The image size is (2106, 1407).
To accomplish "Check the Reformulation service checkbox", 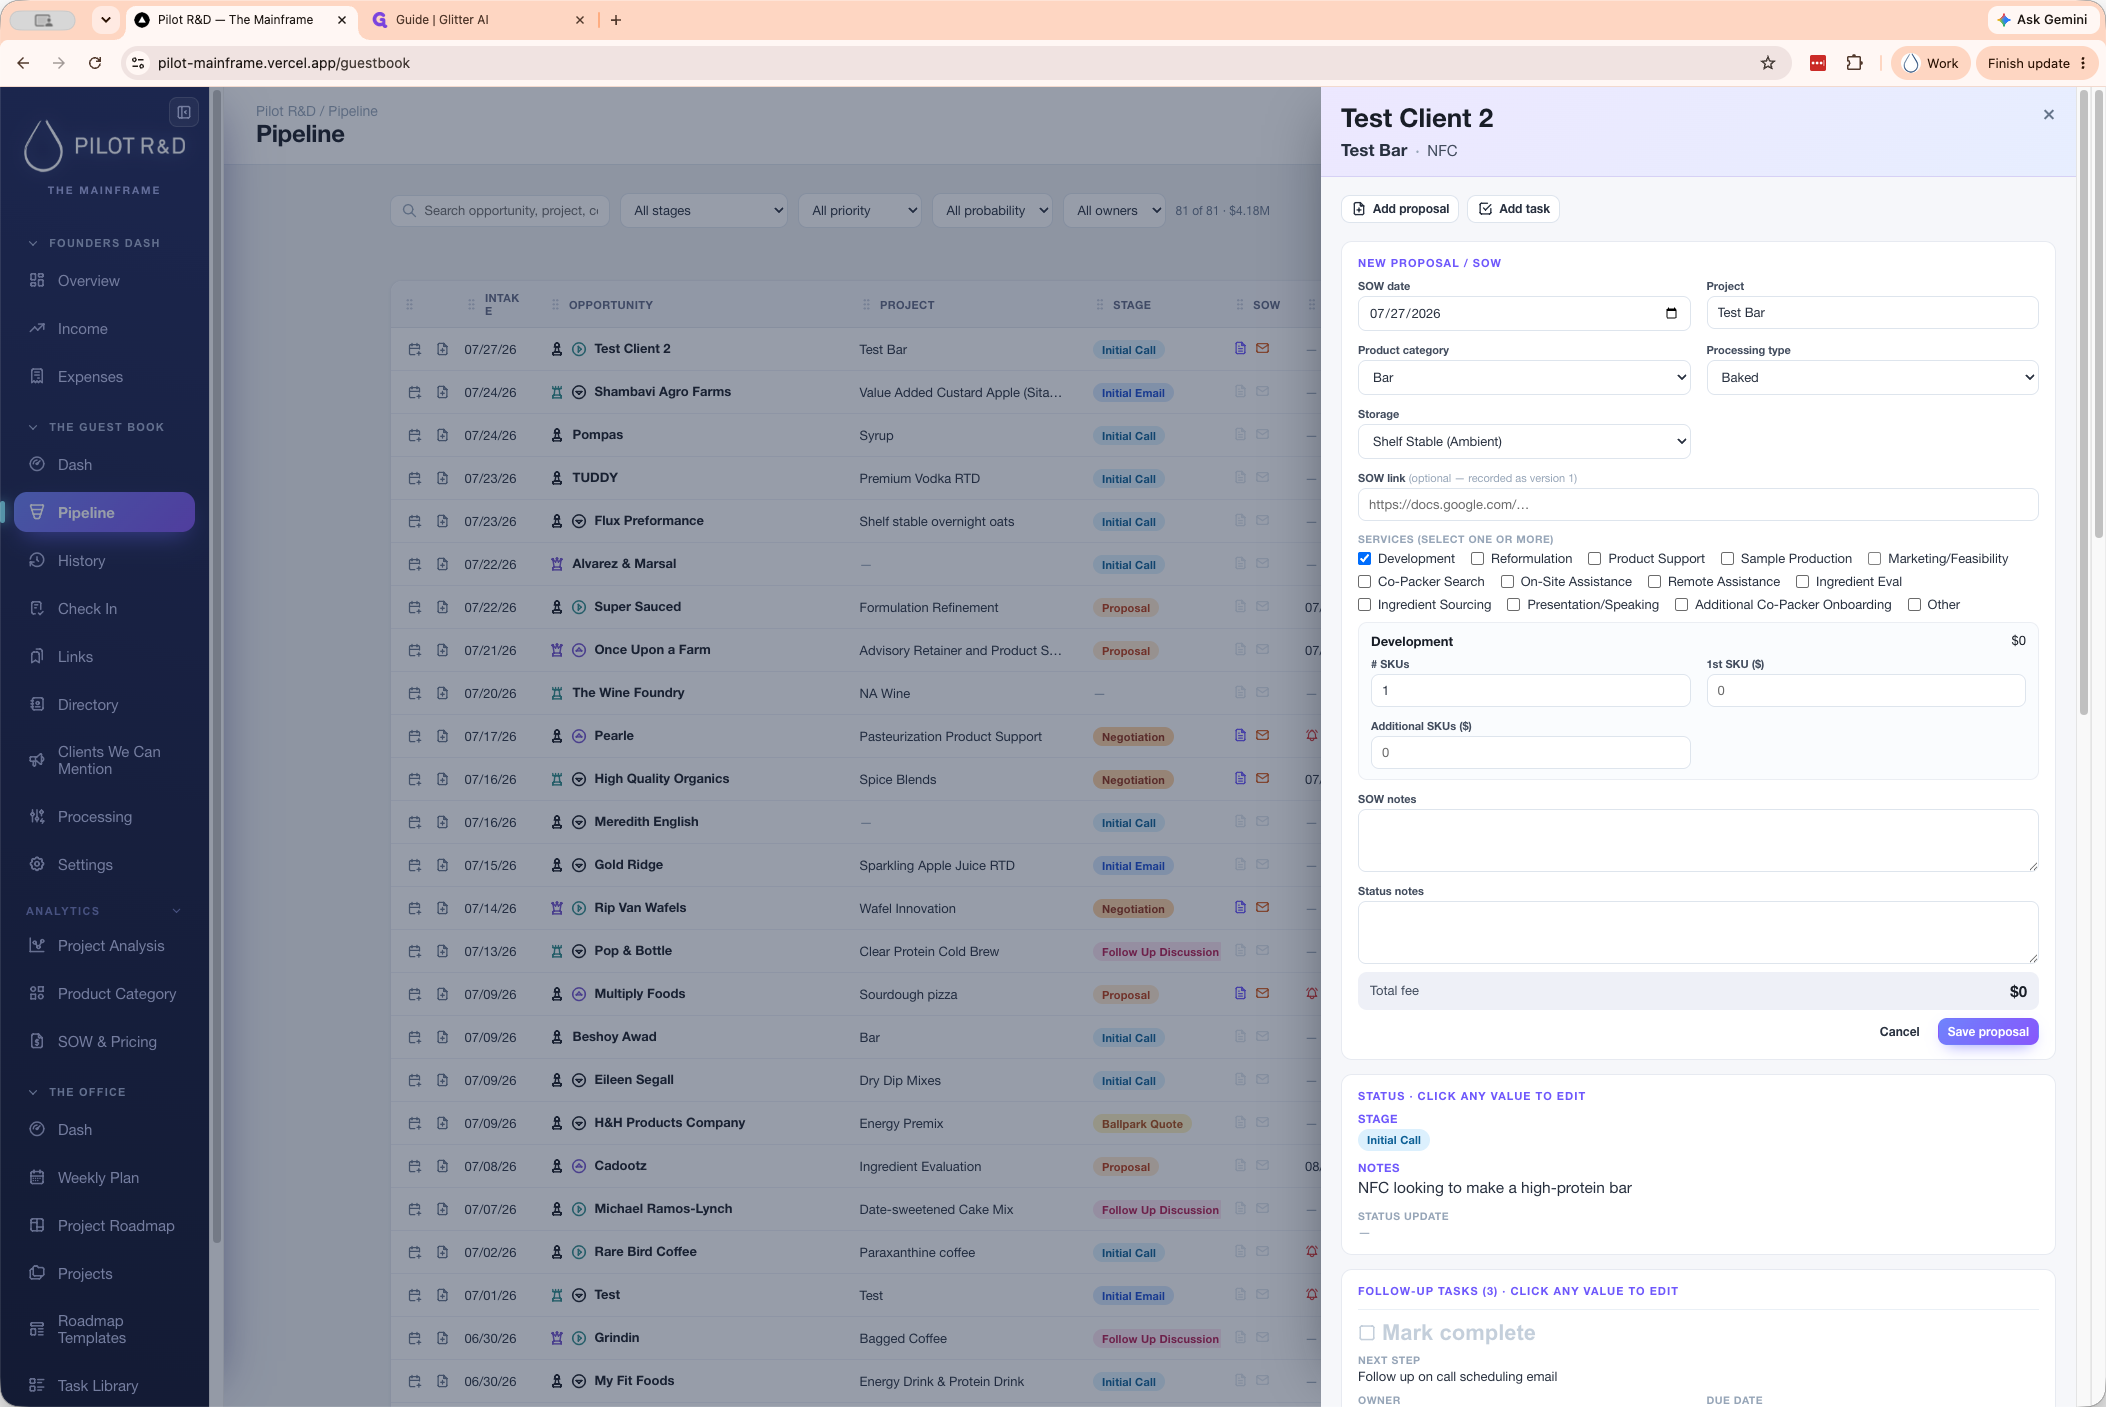I will click(x=1477, y=559).
